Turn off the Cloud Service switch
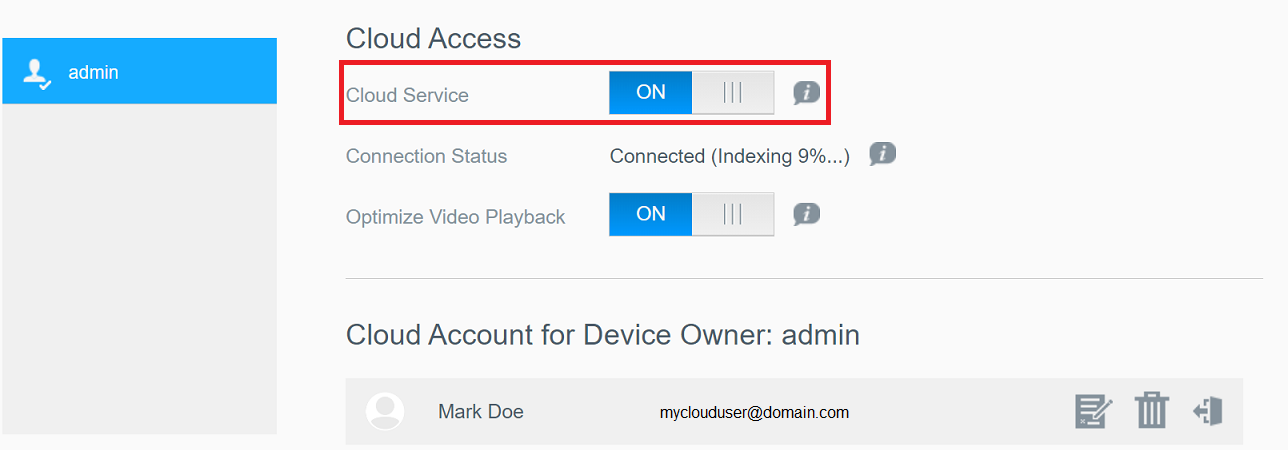1288x450 pixels. pyautogui.click(x=691, y=93)
